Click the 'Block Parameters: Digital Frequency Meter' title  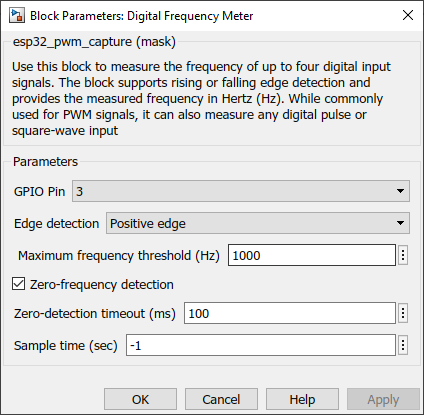click(x=142, y=16)
